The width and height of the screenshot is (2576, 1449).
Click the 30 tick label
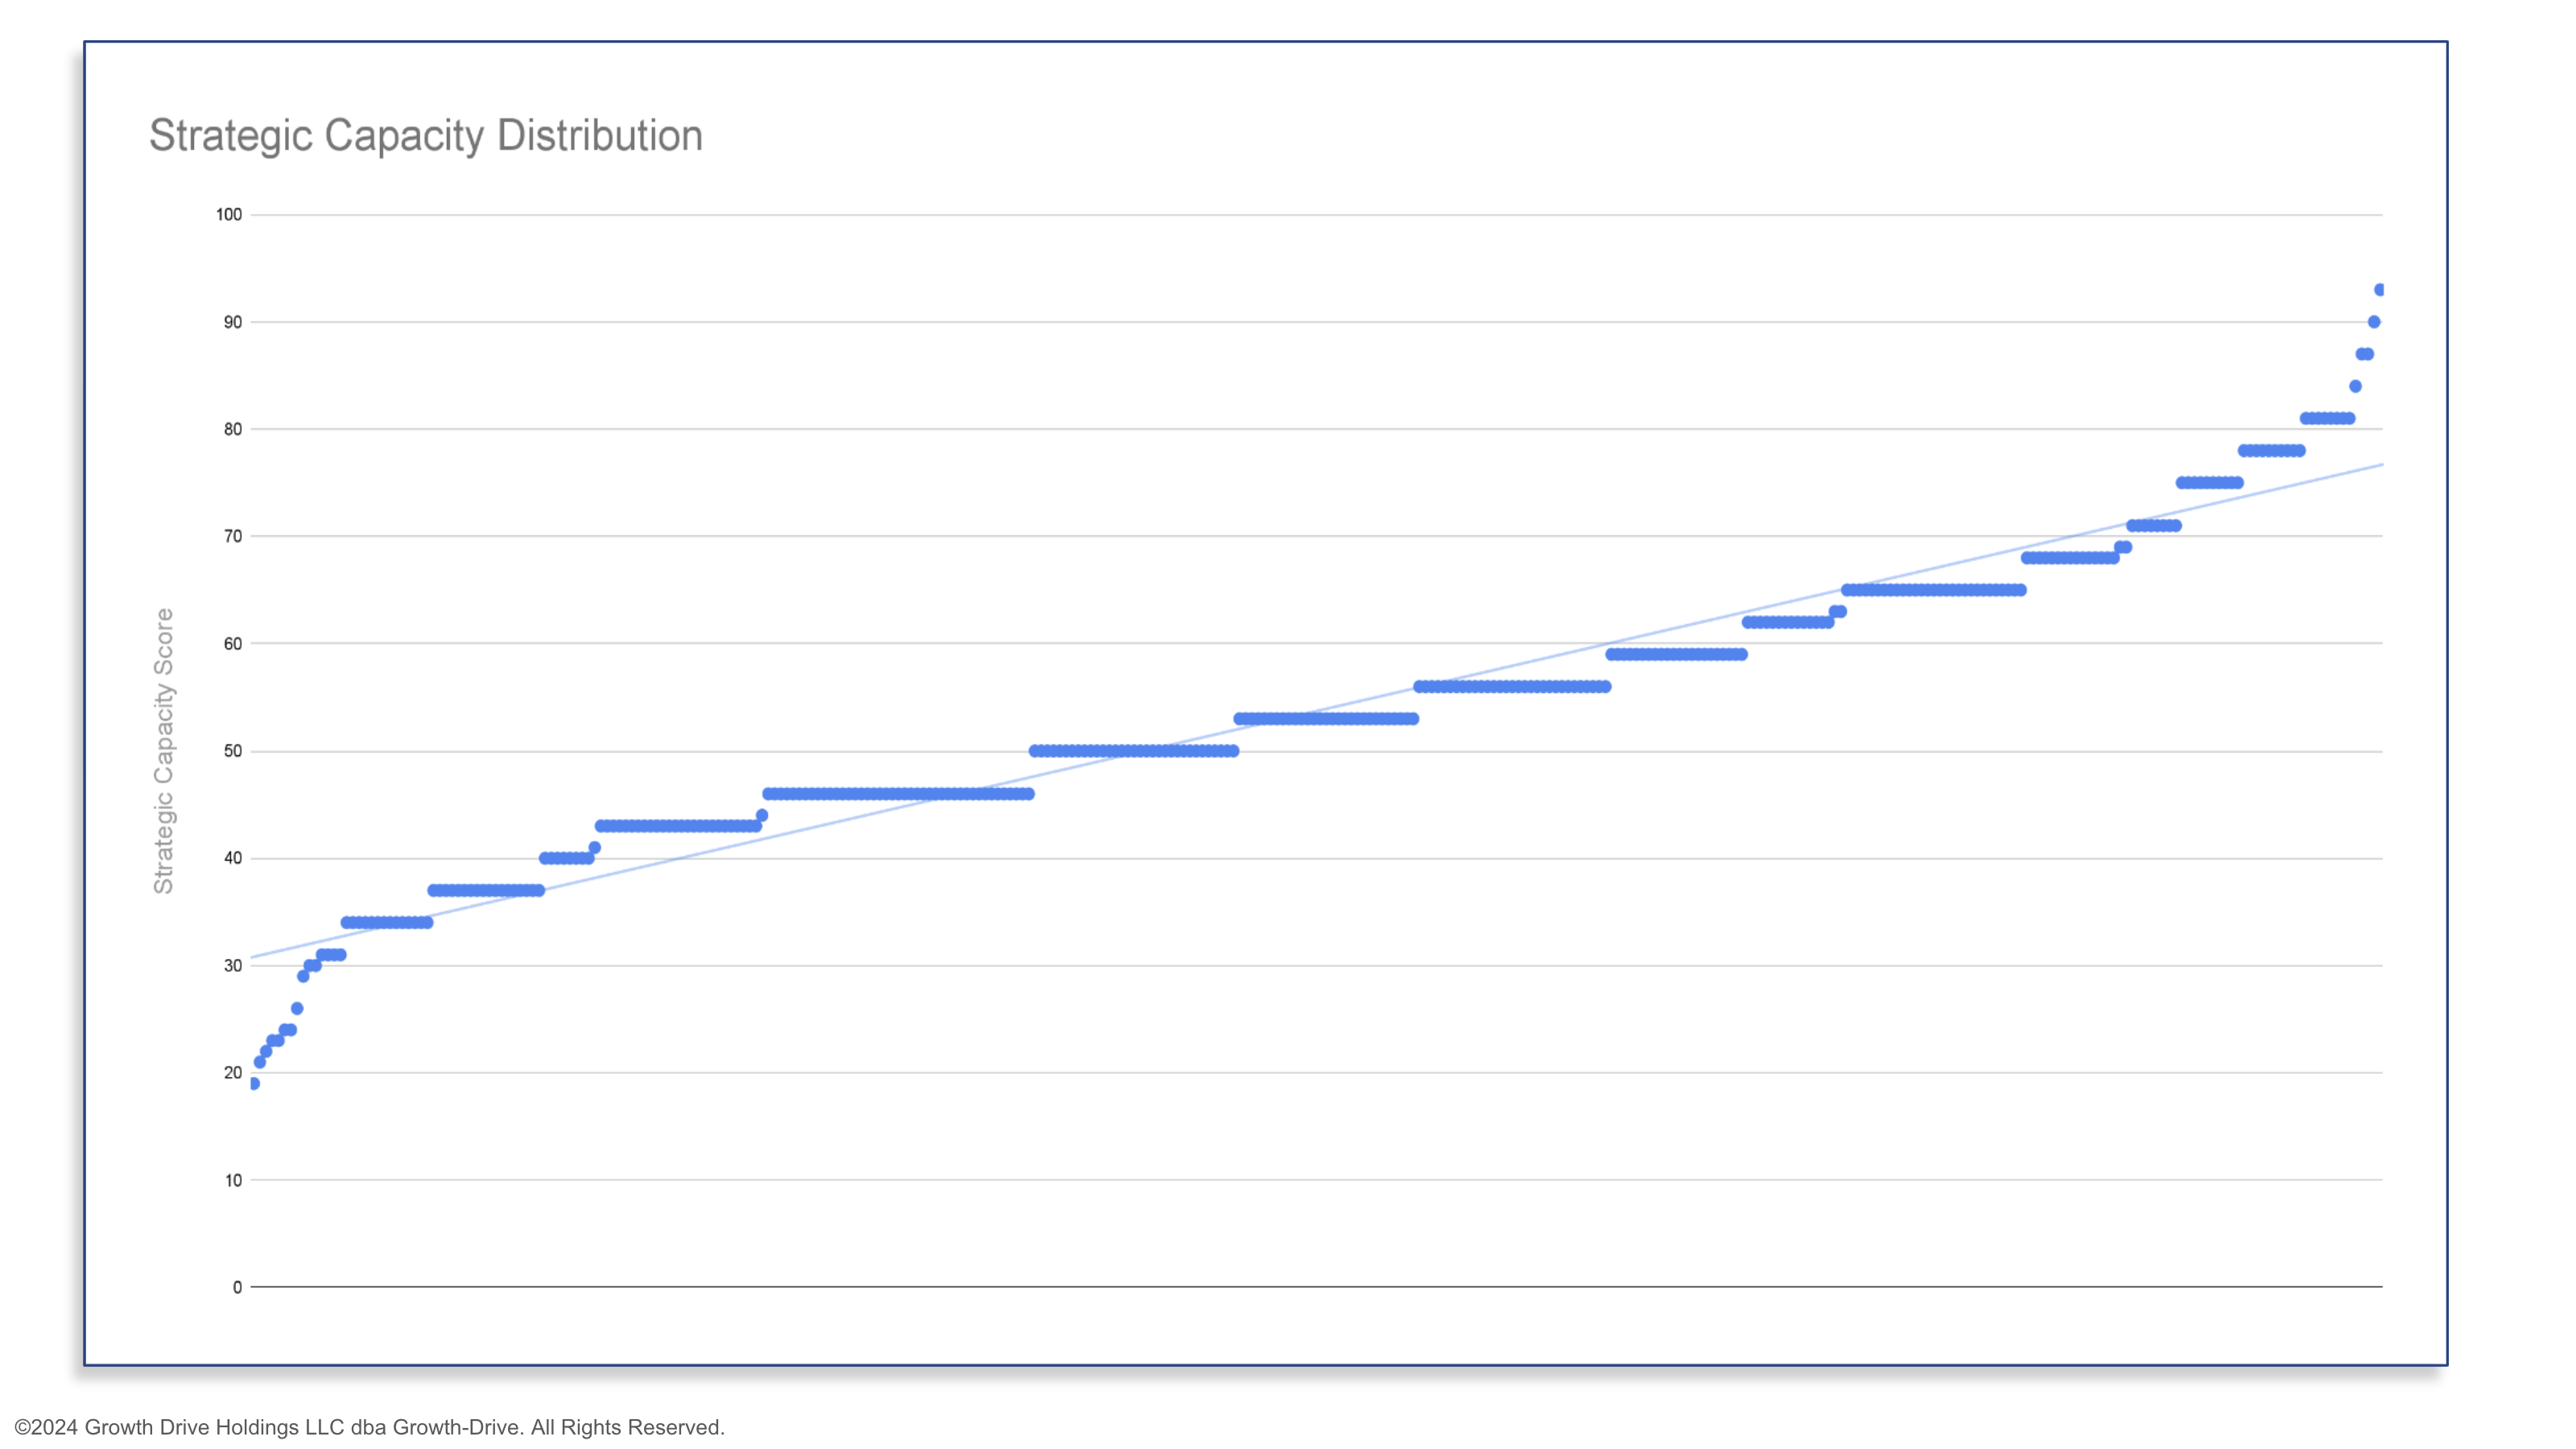click(232, 966)
